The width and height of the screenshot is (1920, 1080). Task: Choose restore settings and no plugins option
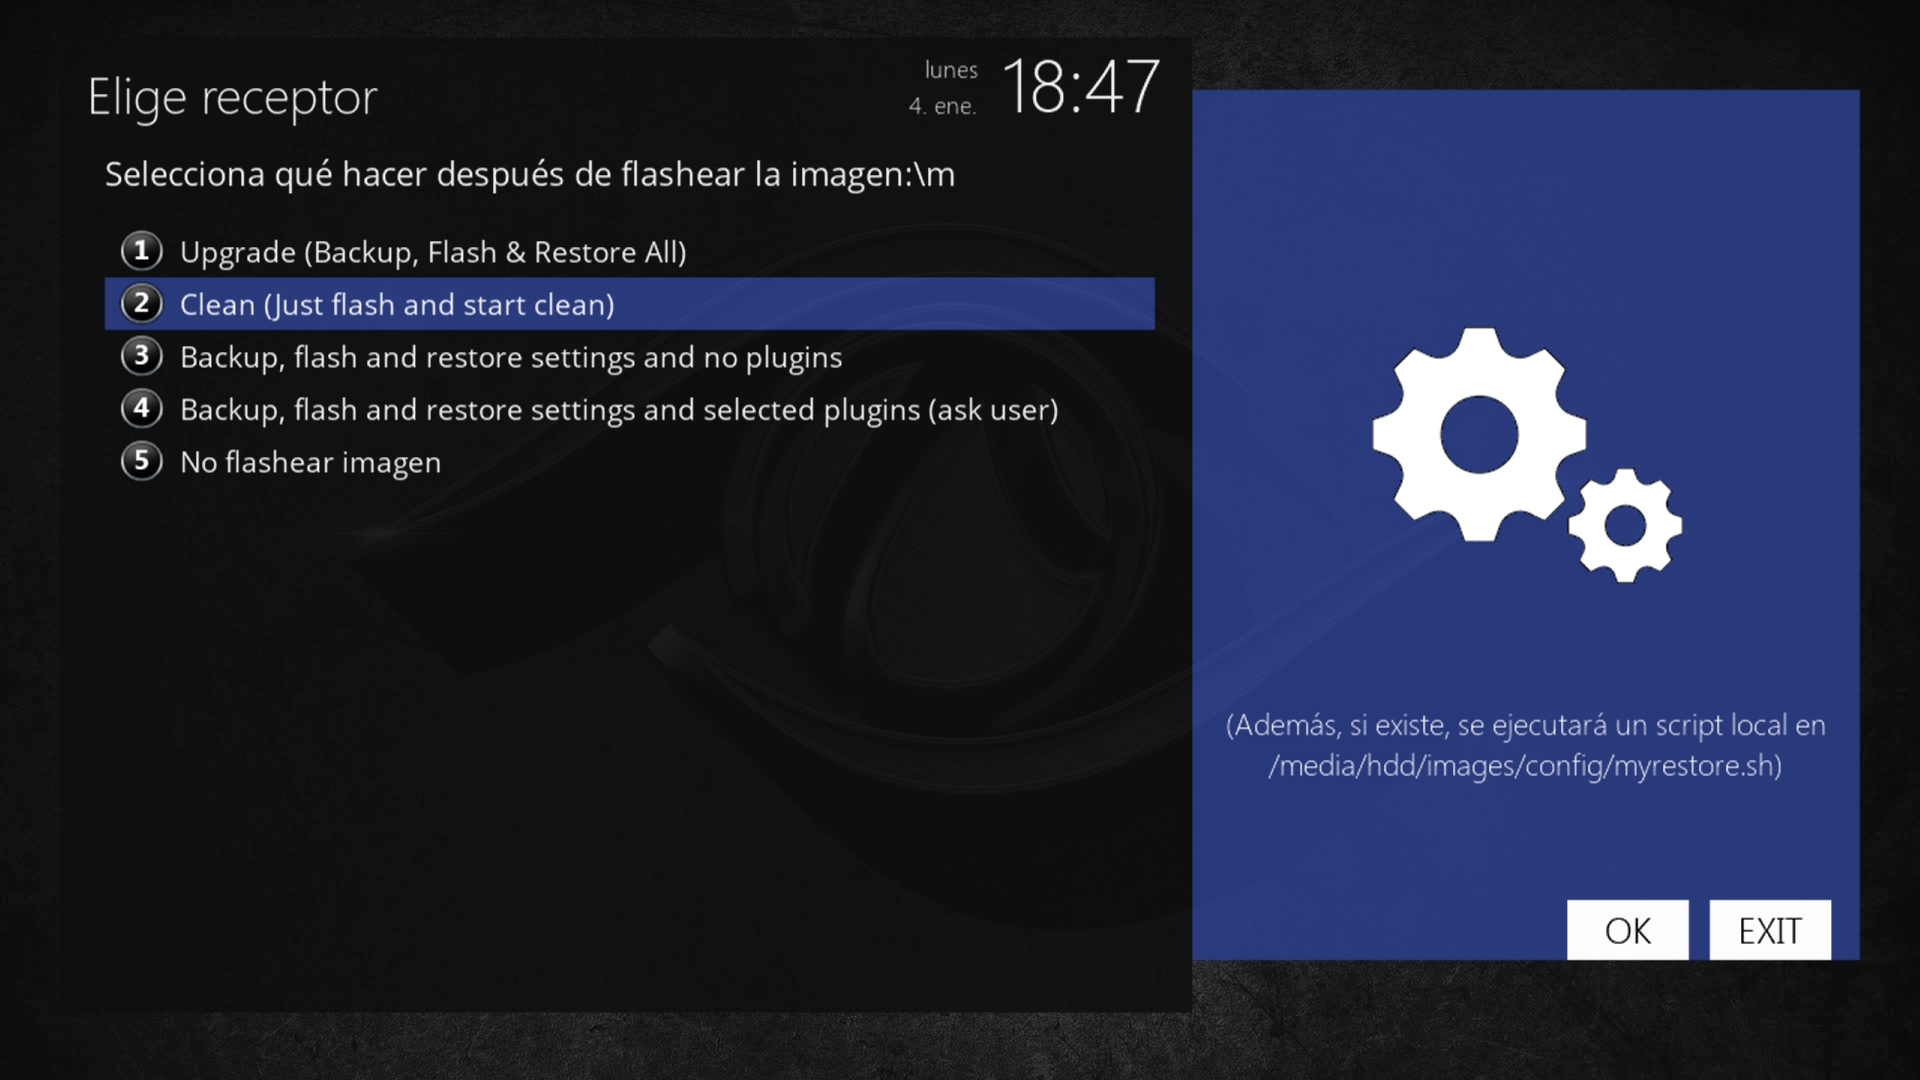[x=511, y=357]
